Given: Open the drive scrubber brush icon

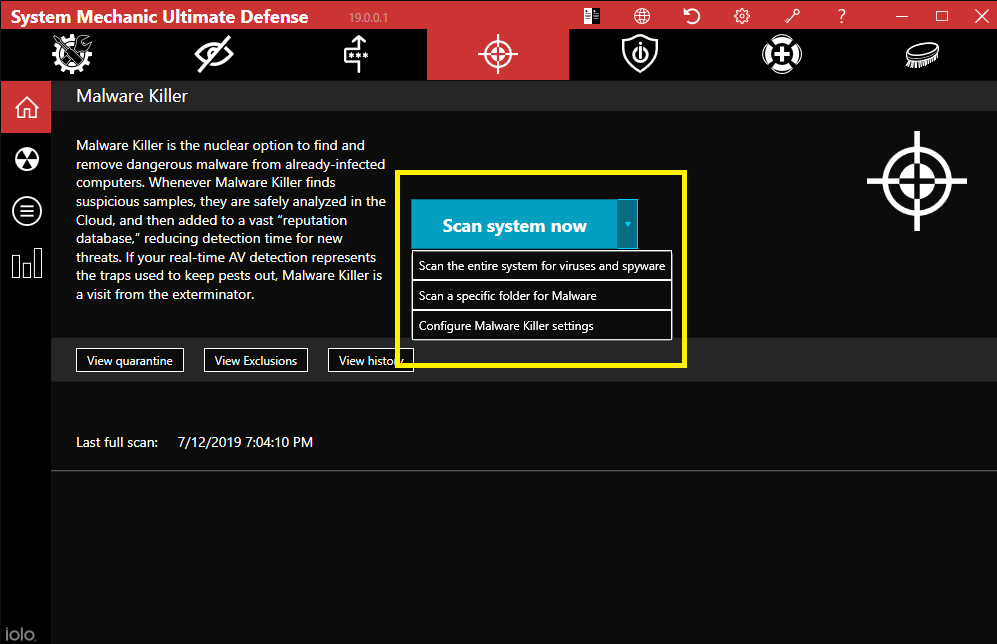Looking at the screenshot, I should [922, 55].
